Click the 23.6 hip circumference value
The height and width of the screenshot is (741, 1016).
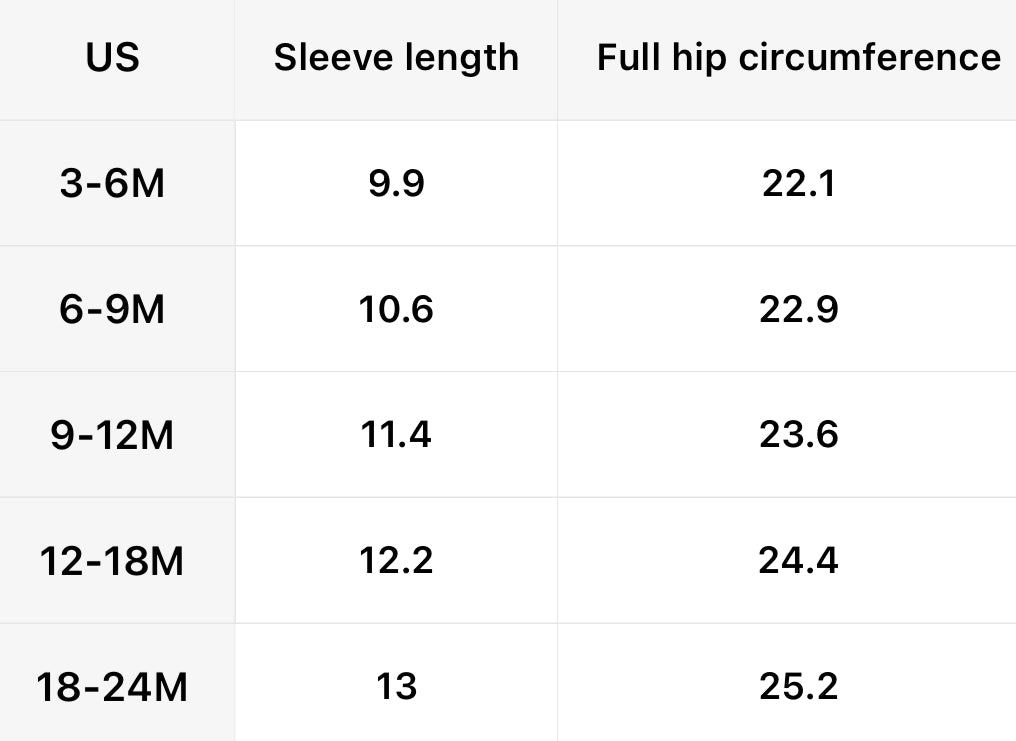click(x=798, y=436)
